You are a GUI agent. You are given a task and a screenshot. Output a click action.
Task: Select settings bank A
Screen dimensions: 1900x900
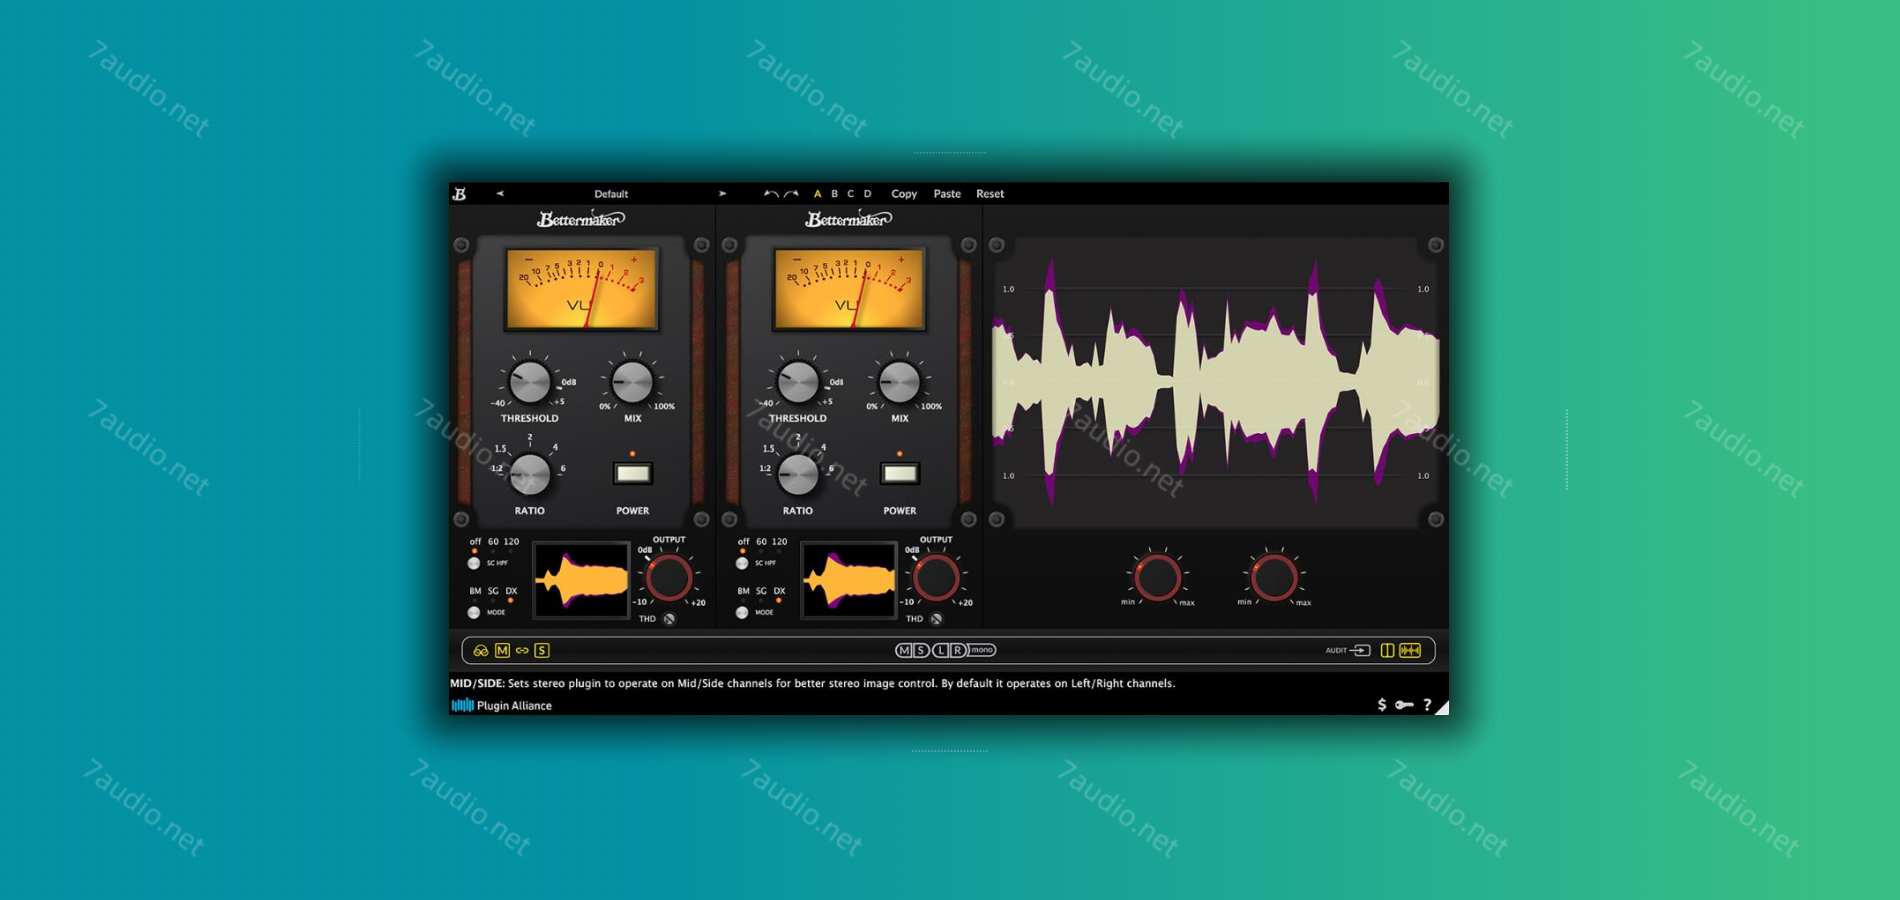click(x=817, y=194)
